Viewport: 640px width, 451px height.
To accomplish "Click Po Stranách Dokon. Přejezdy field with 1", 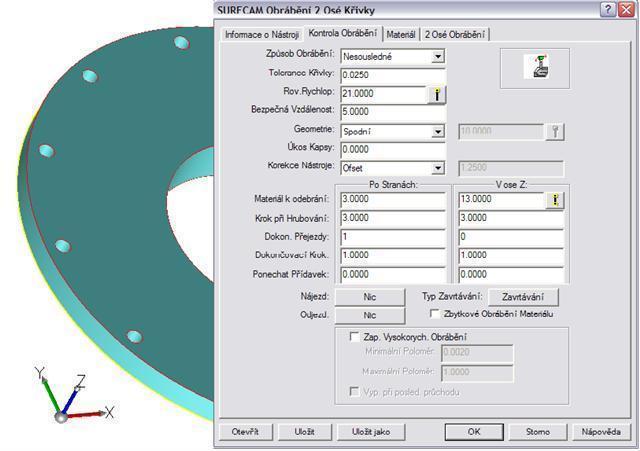I will pos(393,237).
